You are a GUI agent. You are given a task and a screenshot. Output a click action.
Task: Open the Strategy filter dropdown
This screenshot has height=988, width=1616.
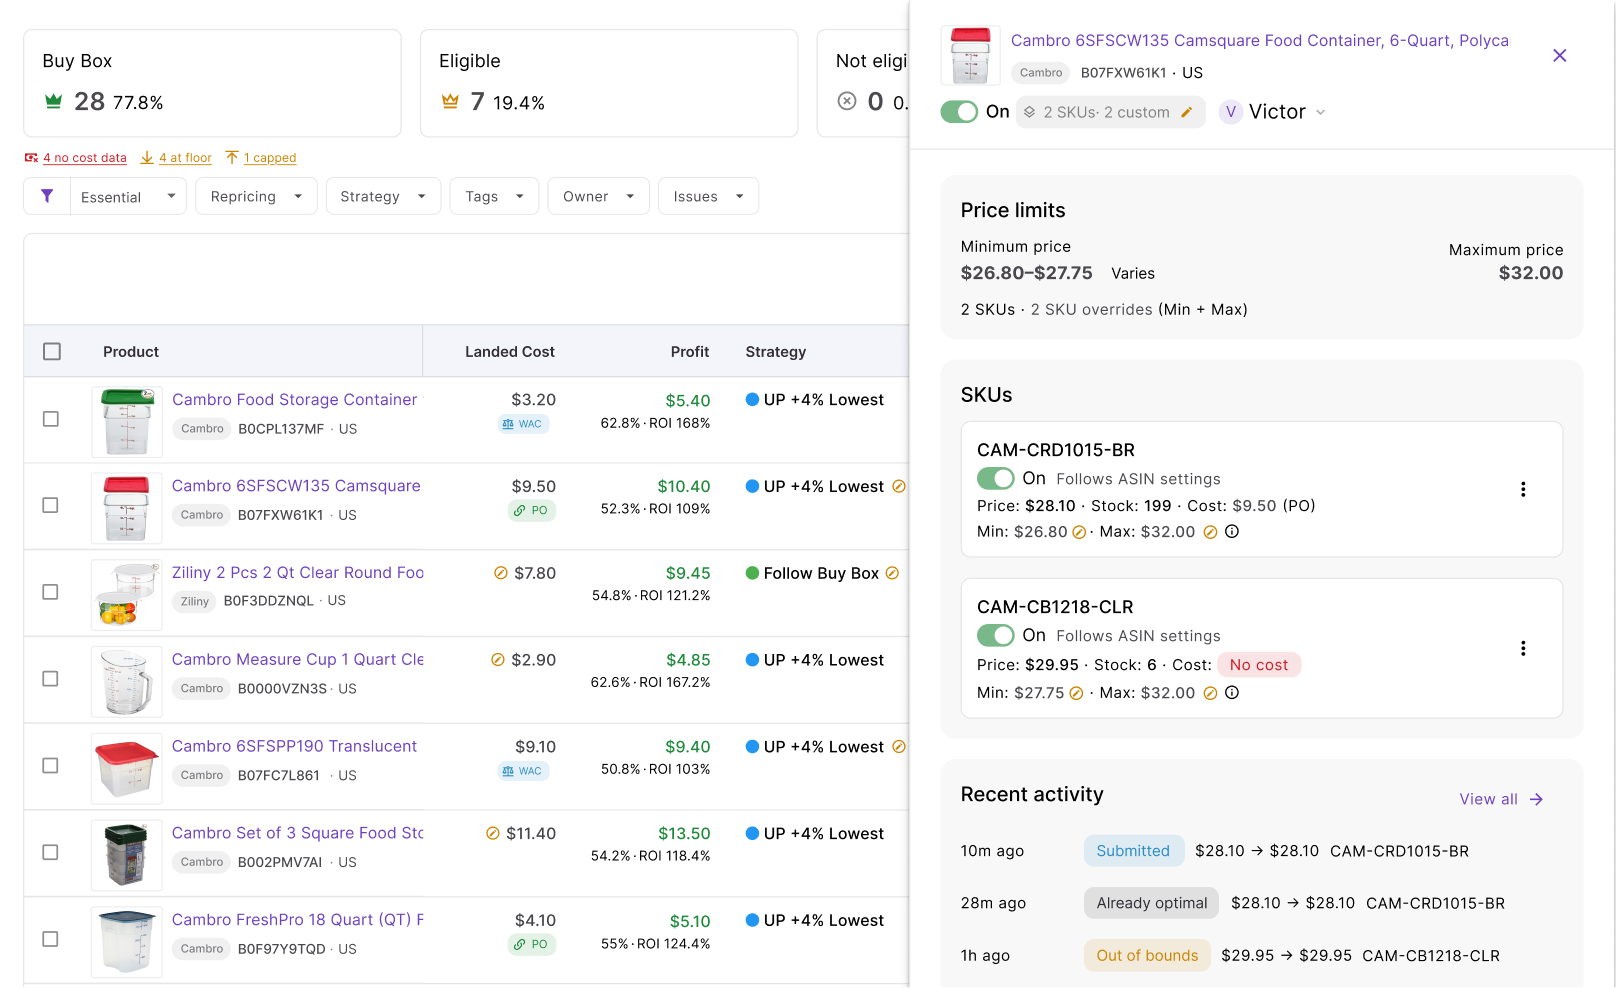point(383,196)
